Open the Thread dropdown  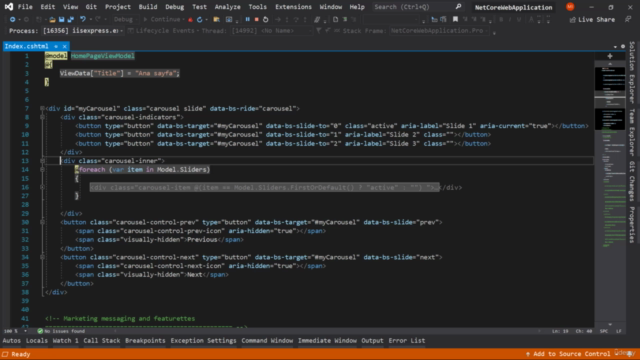(x=271, y=31)
